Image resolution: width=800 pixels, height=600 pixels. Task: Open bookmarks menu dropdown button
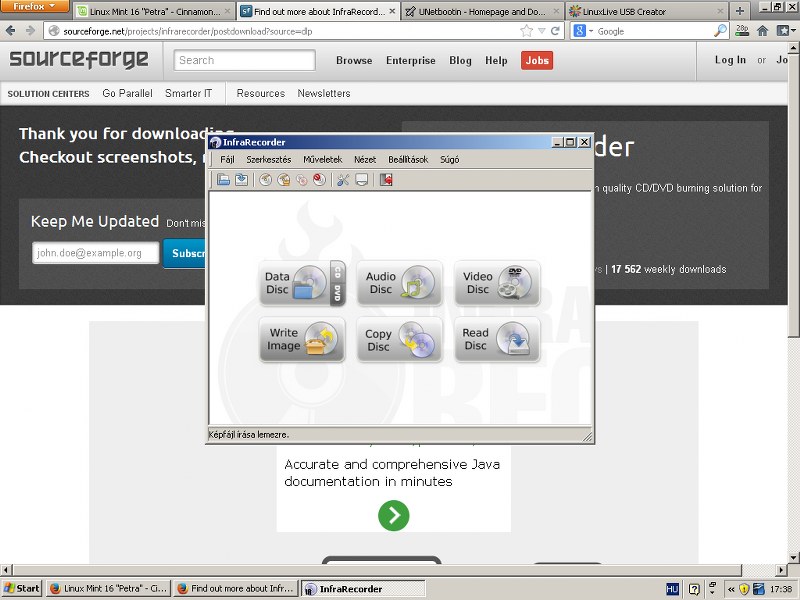click(786, 31)
